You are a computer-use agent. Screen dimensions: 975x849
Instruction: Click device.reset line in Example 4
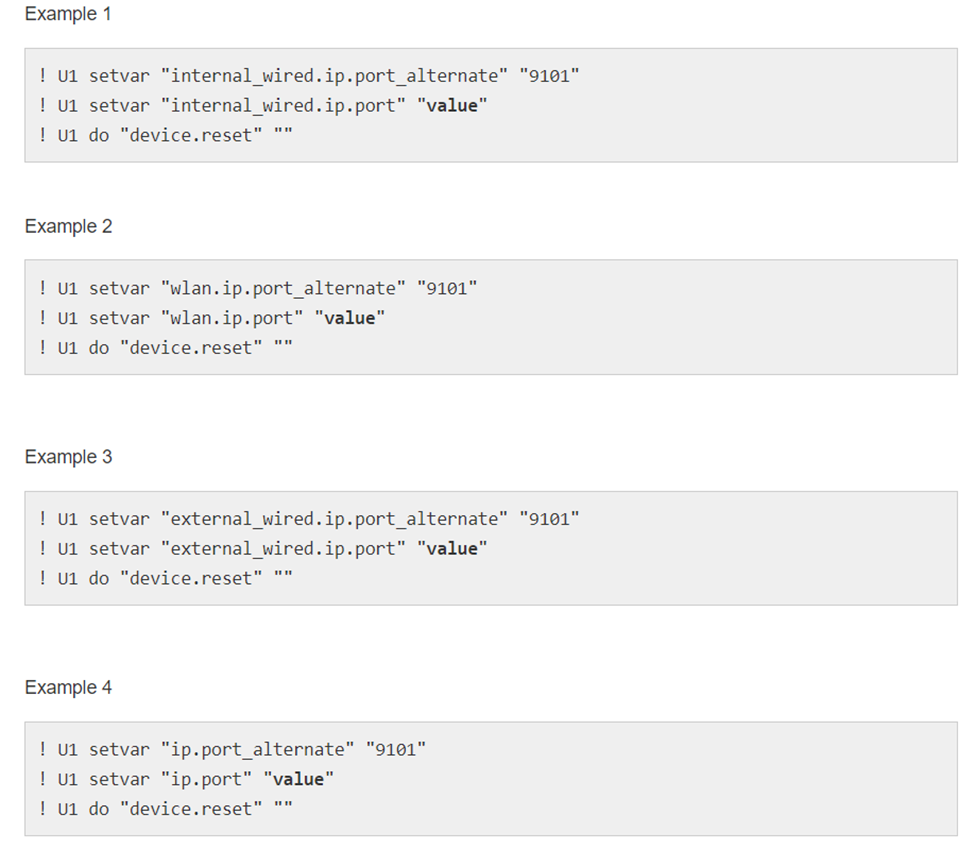click(x=165, y=809)
